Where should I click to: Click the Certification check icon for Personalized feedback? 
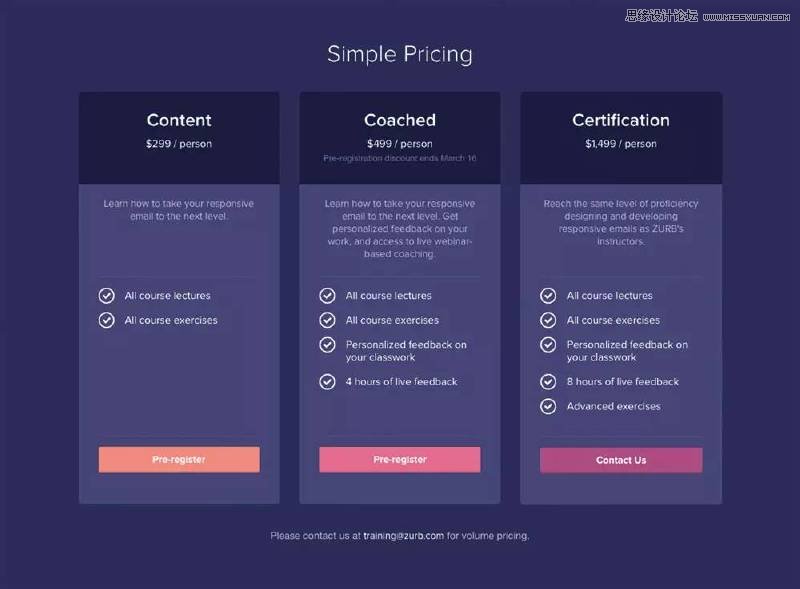(548, 345)
